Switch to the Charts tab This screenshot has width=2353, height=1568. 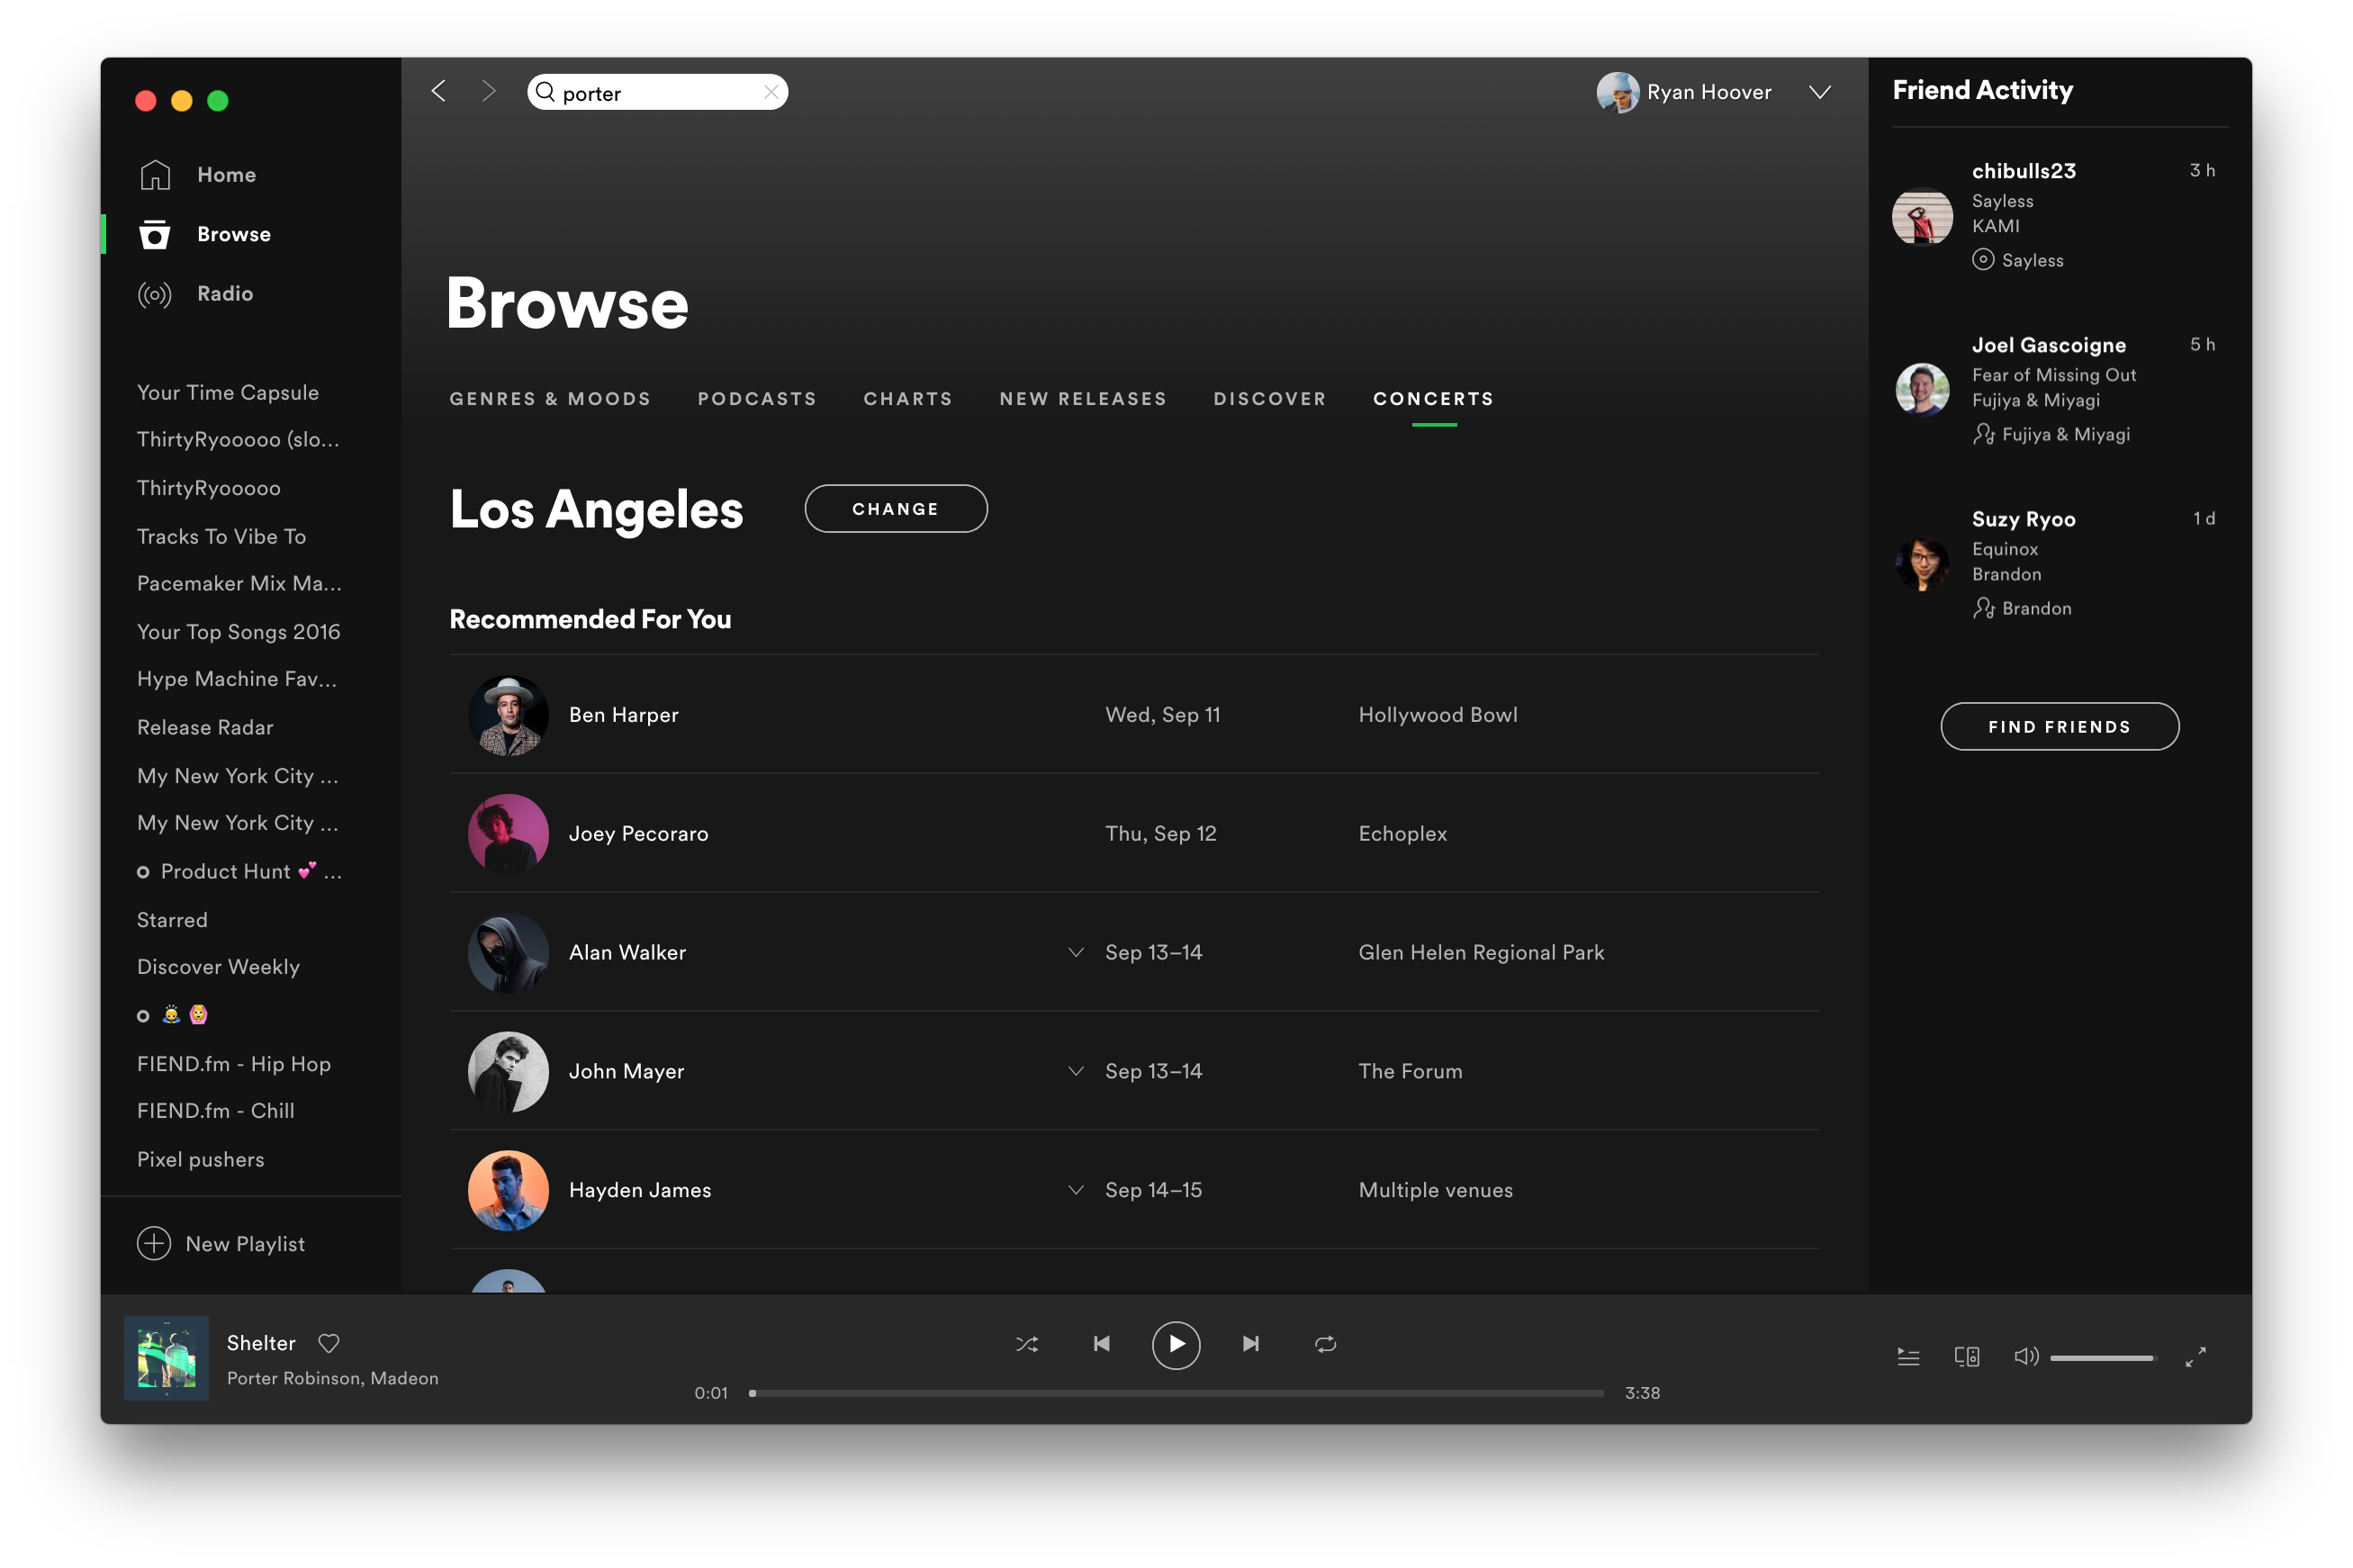click(907, 399)
